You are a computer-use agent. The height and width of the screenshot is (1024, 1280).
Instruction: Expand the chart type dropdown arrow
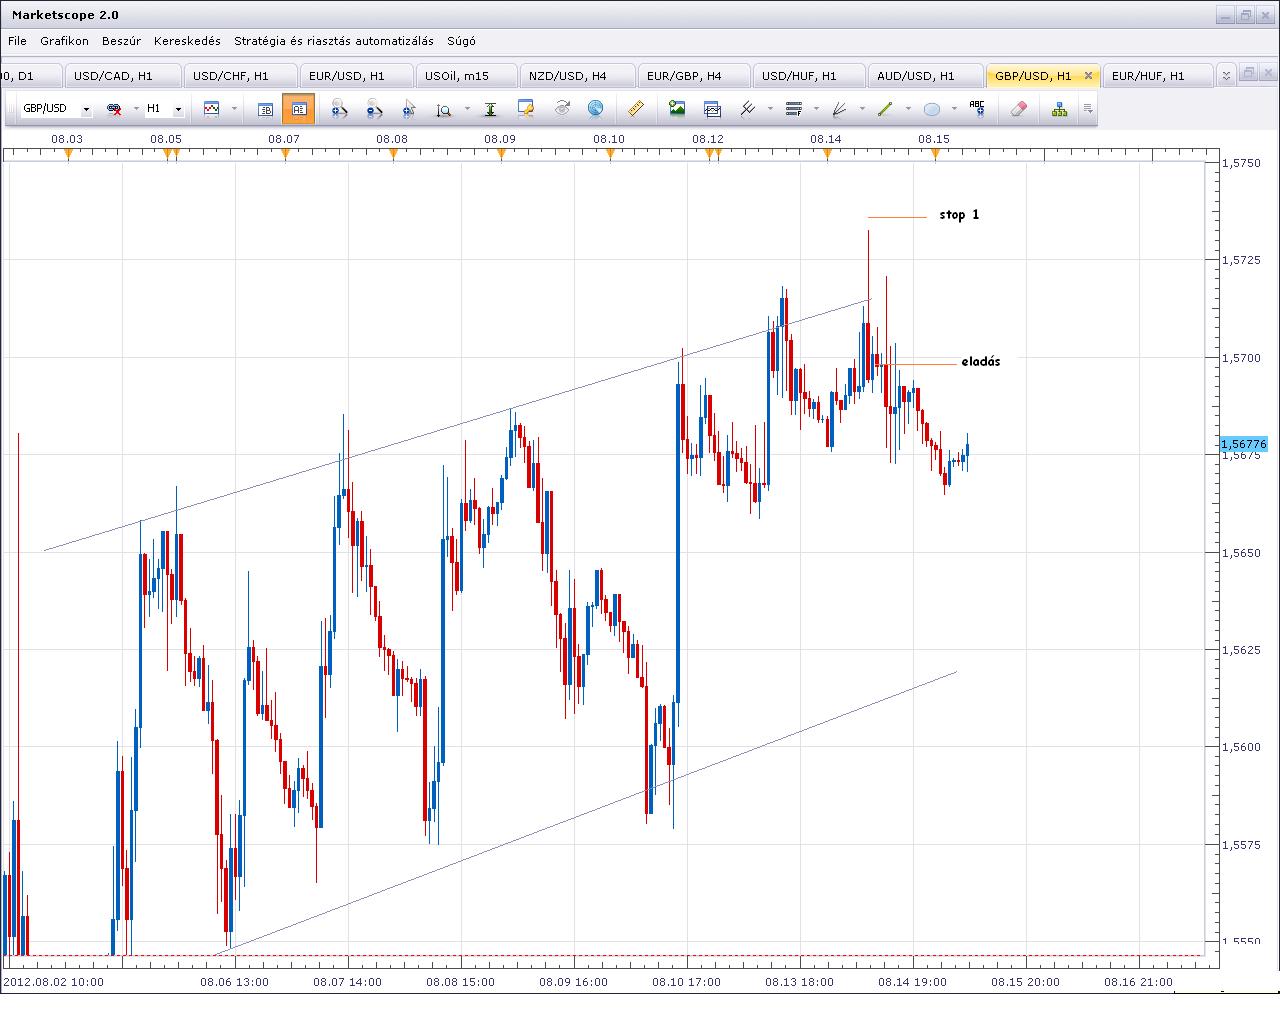[234, 109]
